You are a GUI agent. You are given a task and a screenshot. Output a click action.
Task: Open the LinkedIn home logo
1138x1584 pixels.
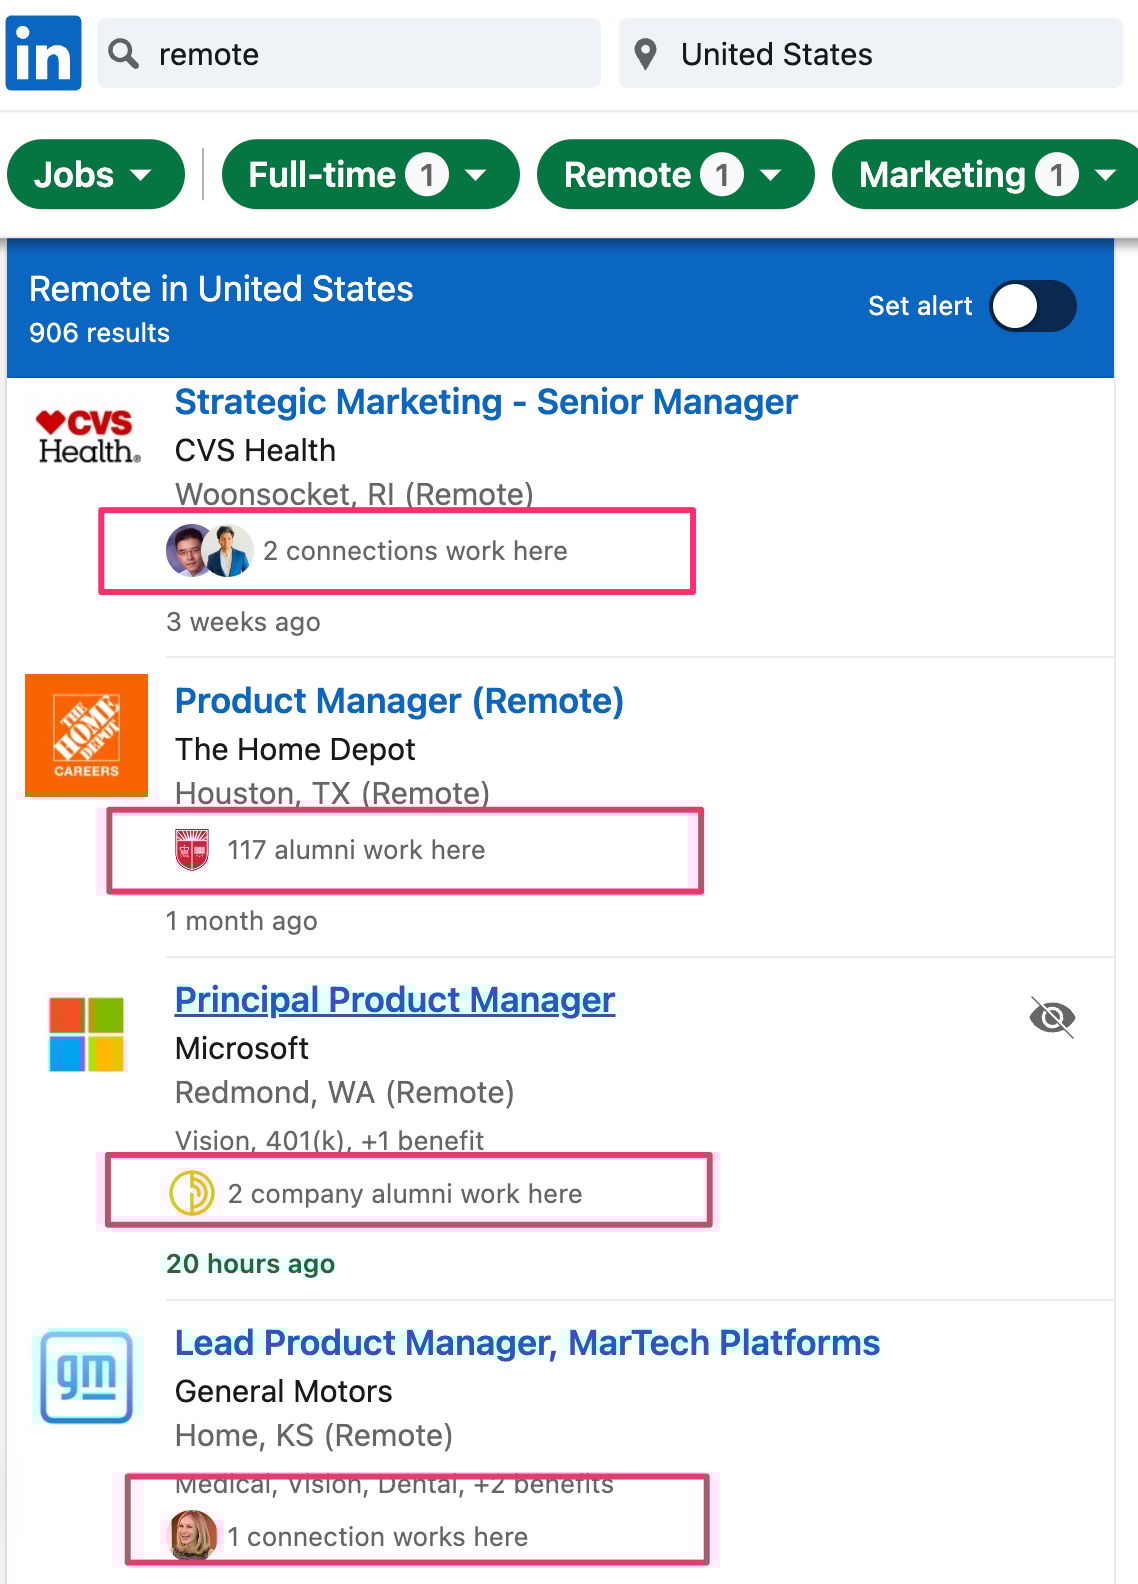(44, 54)
